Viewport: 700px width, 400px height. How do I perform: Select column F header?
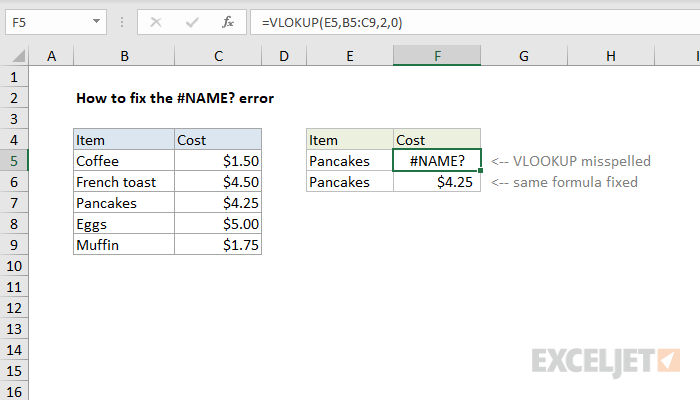click(x=437, y=56)
